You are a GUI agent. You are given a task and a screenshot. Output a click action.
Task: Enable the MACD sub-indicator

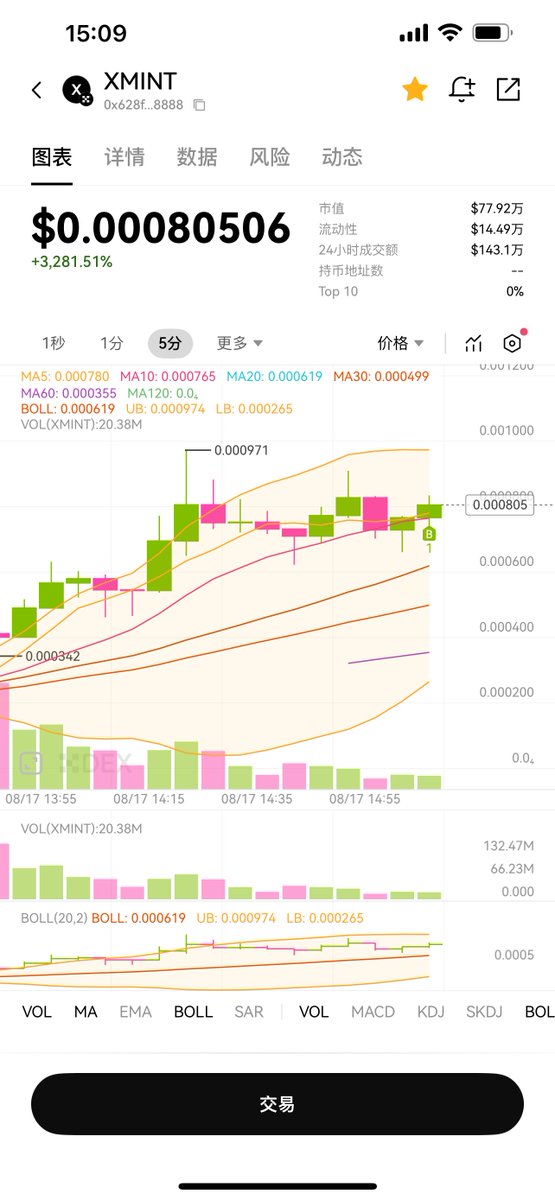pos(372,1012)
